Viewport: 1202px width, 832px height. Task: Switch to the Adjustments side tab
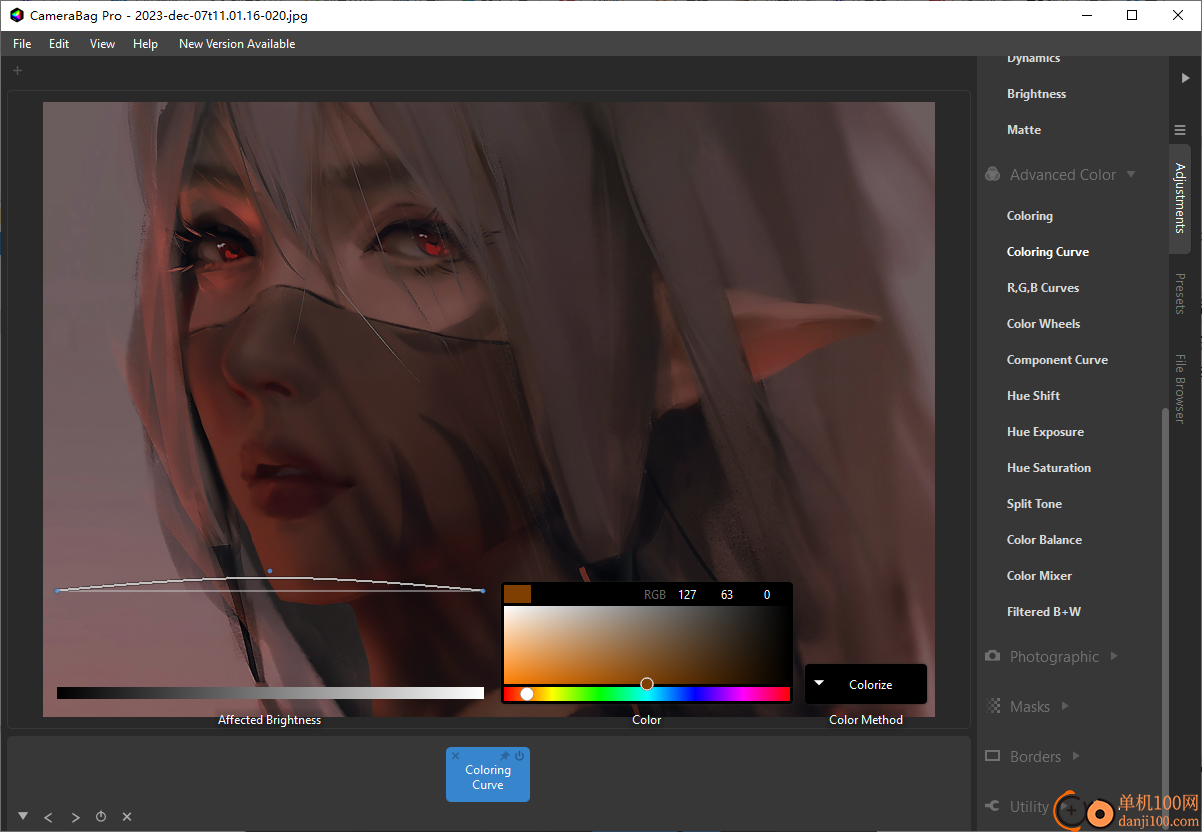click(x=1180, y=197)
